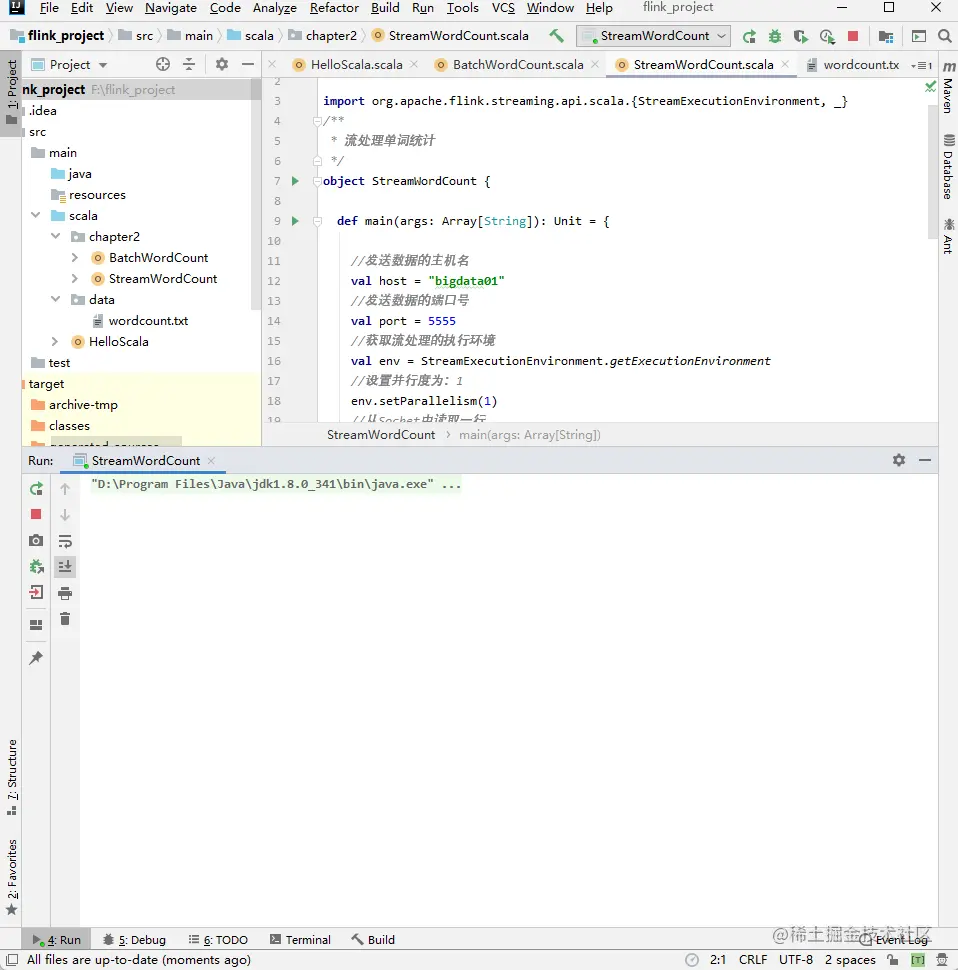This screenshot has width=958, height=970.
Task: Stop process with red square in Run panel
Action: click(x=36, y=515)
